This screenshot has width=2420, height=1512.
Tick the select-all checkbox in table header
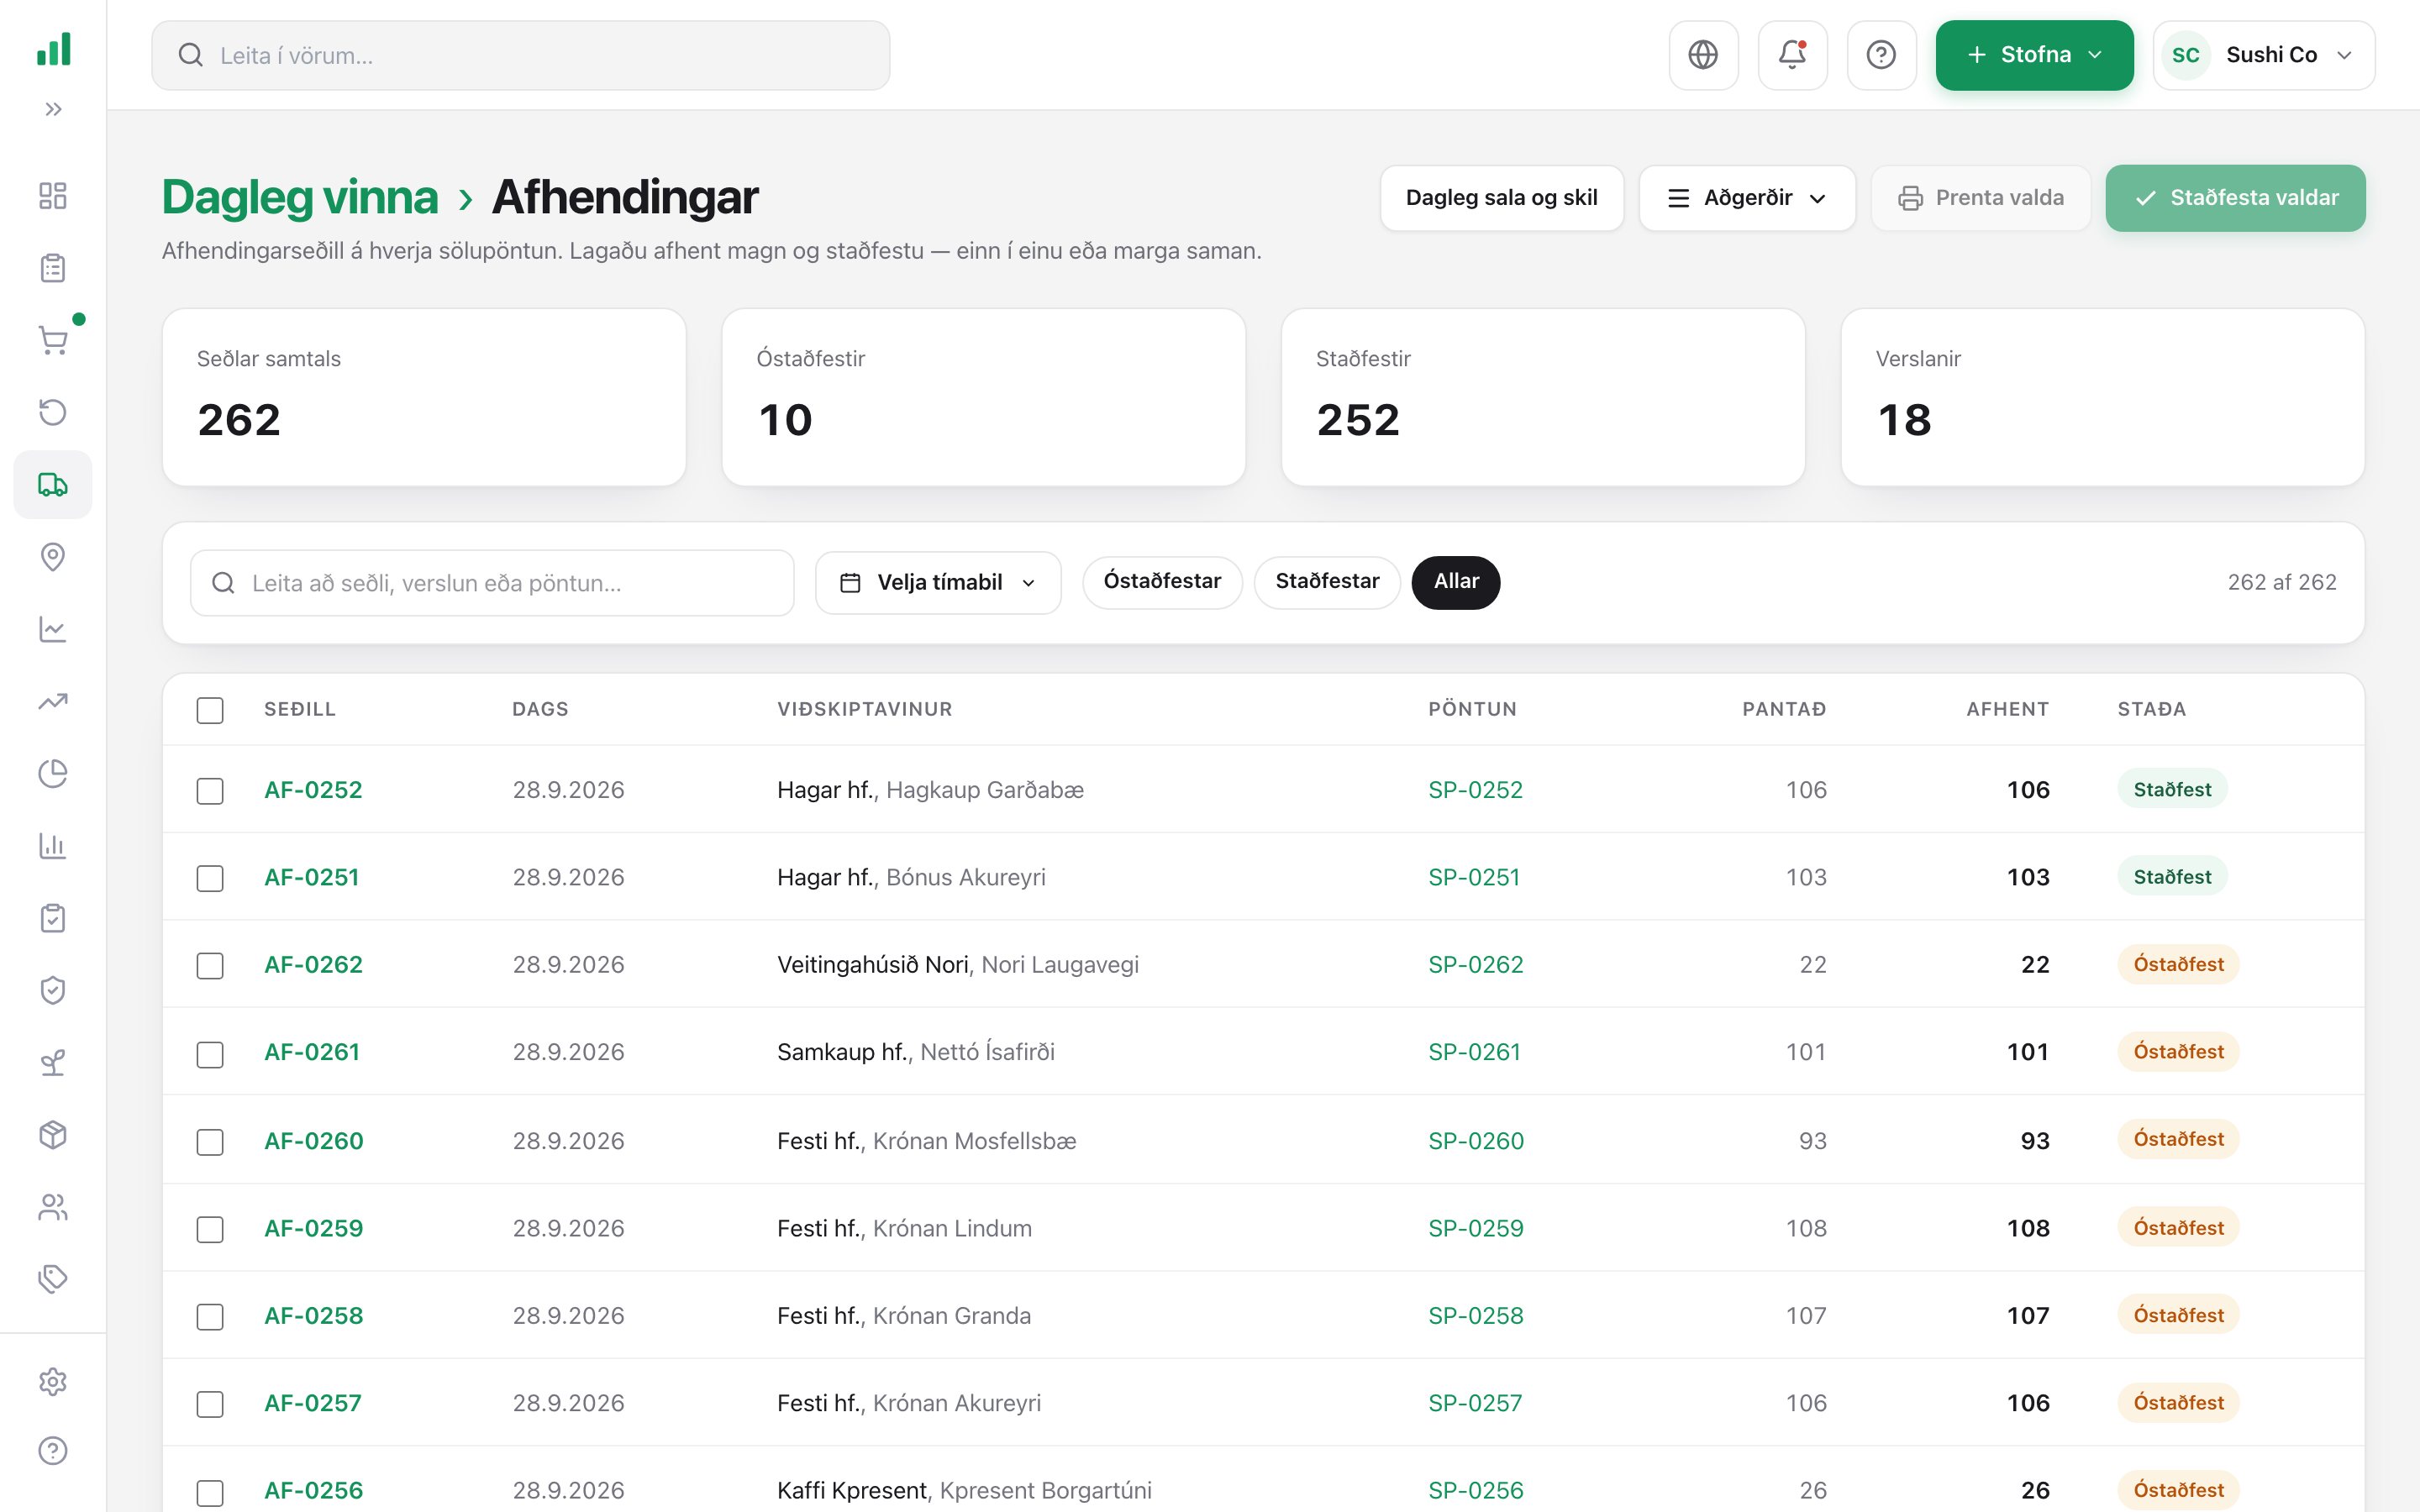point(210,710)
